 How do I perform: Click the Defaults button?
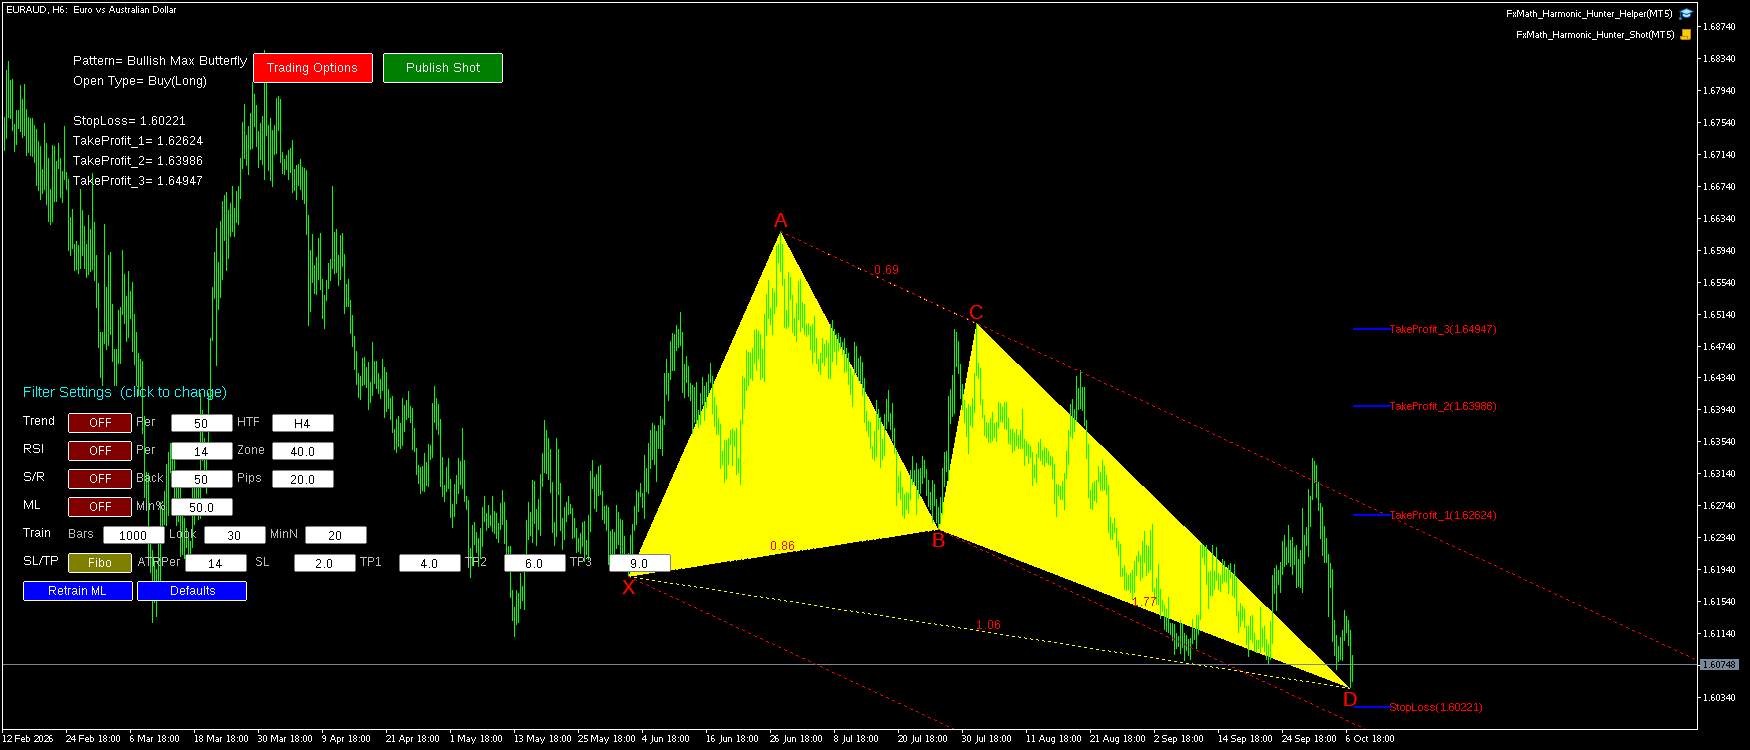click(192, 591)
